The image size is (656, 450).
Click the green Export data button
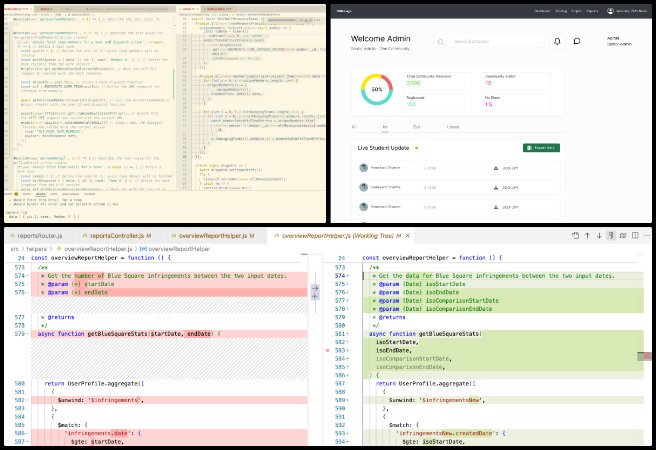point(541,148)
